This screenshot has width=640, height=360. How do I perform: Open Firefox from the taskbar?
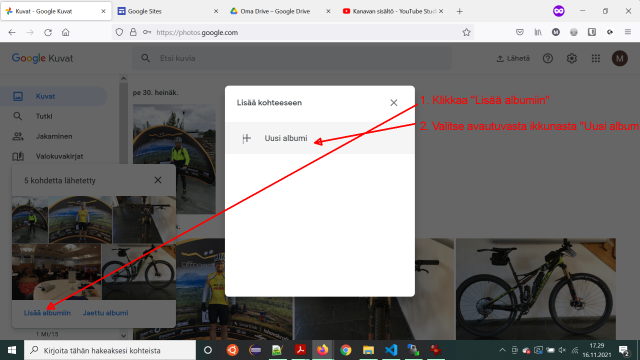[x=322, y=350]
